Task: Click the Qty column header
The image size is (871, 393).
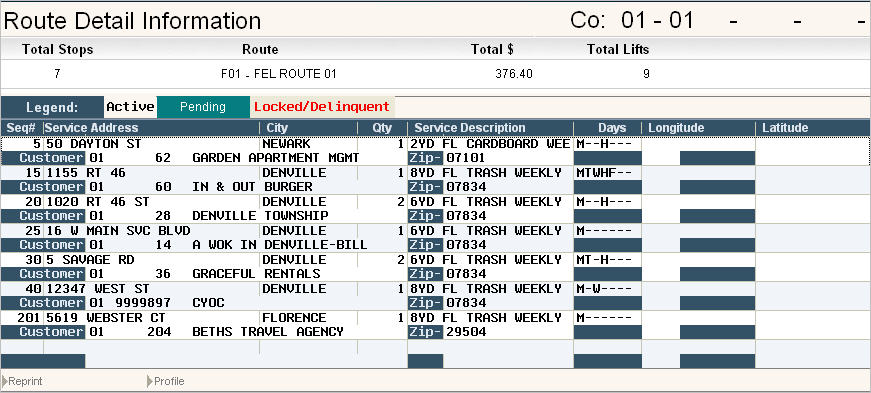Action: pos(382,128)
